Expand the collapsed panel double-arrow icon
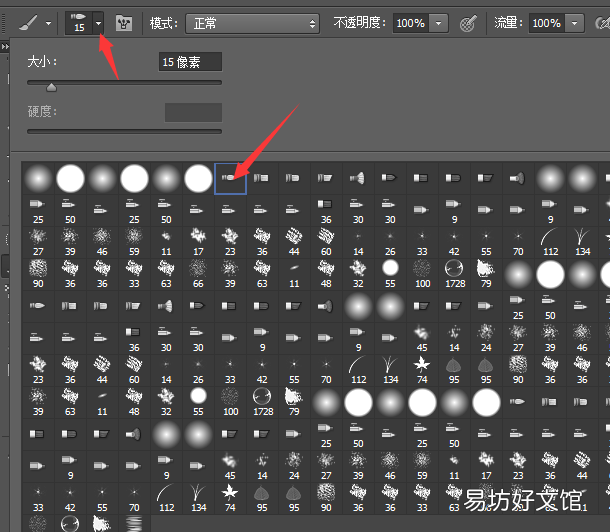The image size is (610, 532). coord(5,47)
